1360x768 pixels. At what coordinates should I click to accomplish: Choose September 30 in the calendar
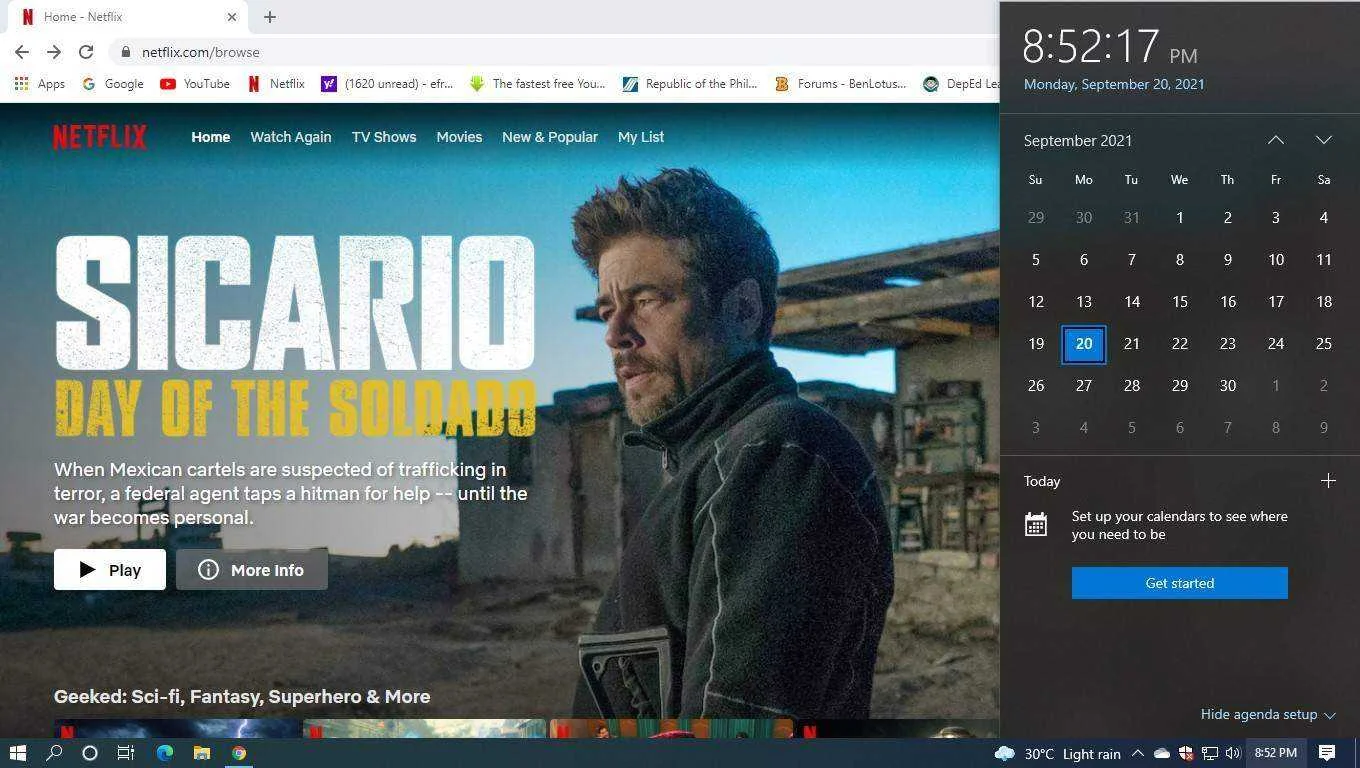(1228, 386)
